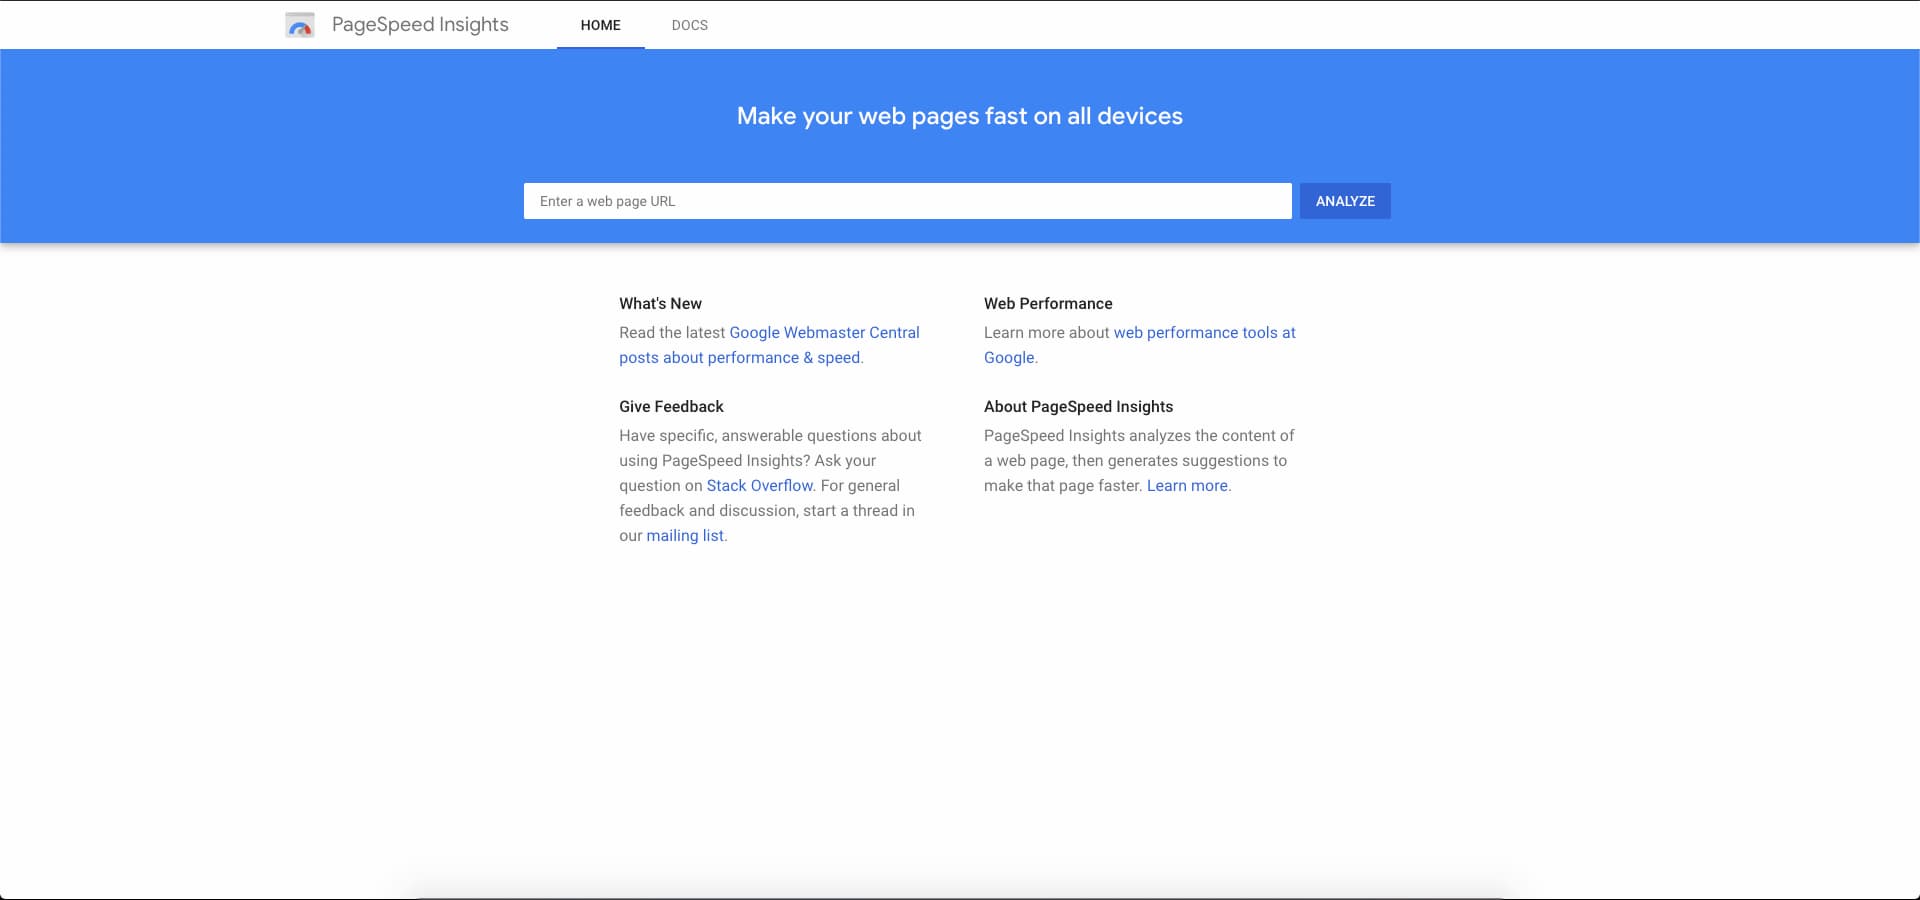Select the 'Web Performance' heading

pyautogui.click(x=1048, y=304)
